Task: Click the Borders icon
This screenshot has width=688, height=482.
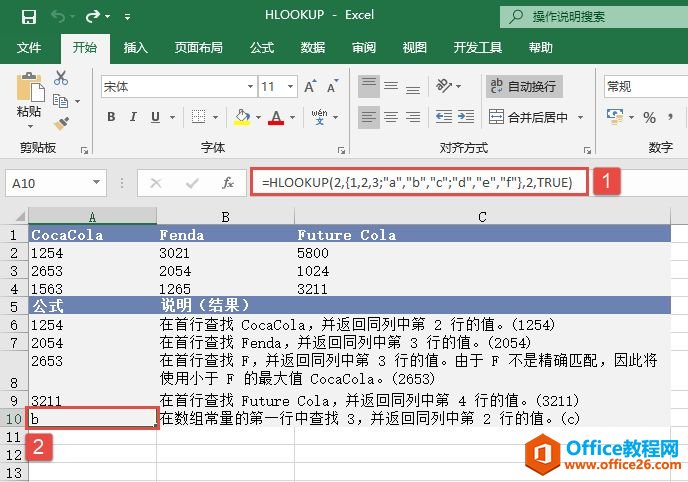Action: click(x=198, y=117)
